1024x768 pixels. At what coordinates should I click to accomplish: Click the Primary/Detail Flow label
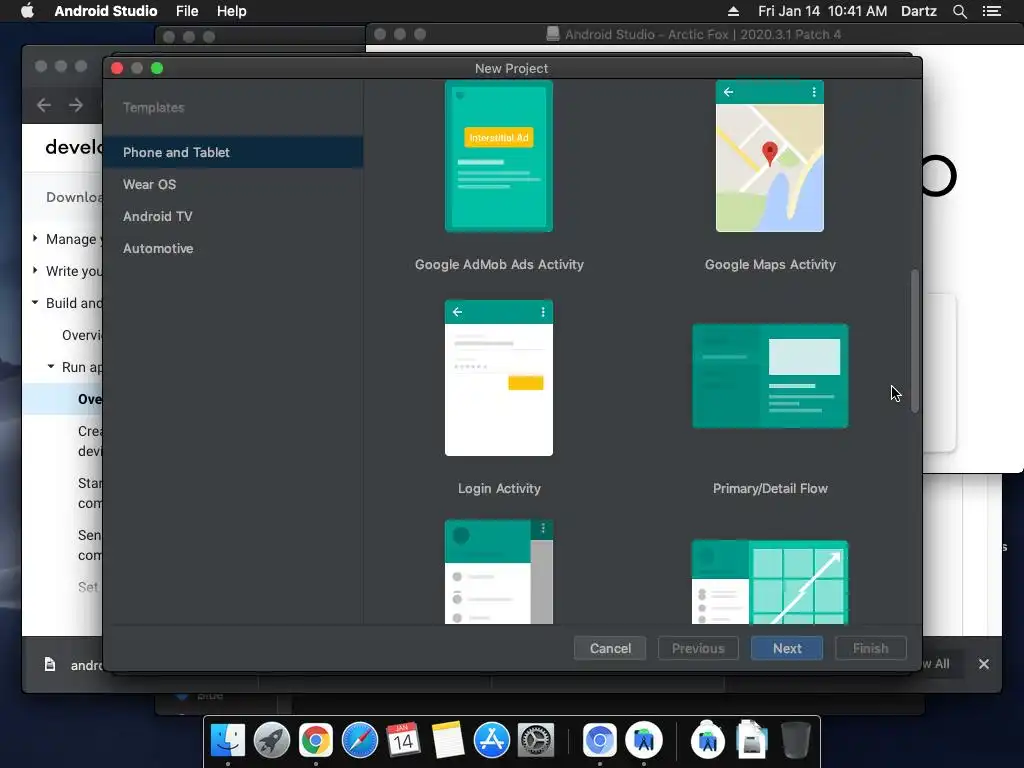(770, 488)
